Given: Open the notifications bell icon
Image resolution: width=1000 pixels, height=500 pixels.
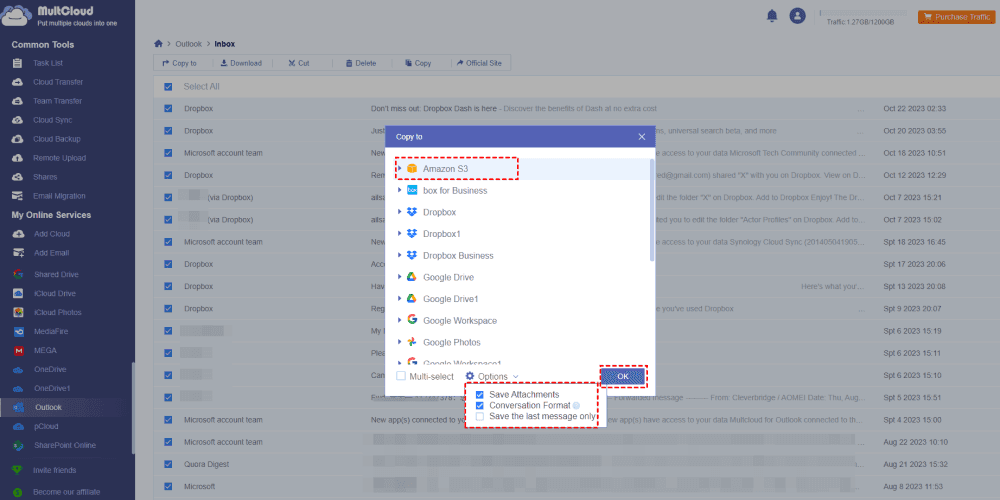Looking at the screenshot, I should click(x=772, y=16).
